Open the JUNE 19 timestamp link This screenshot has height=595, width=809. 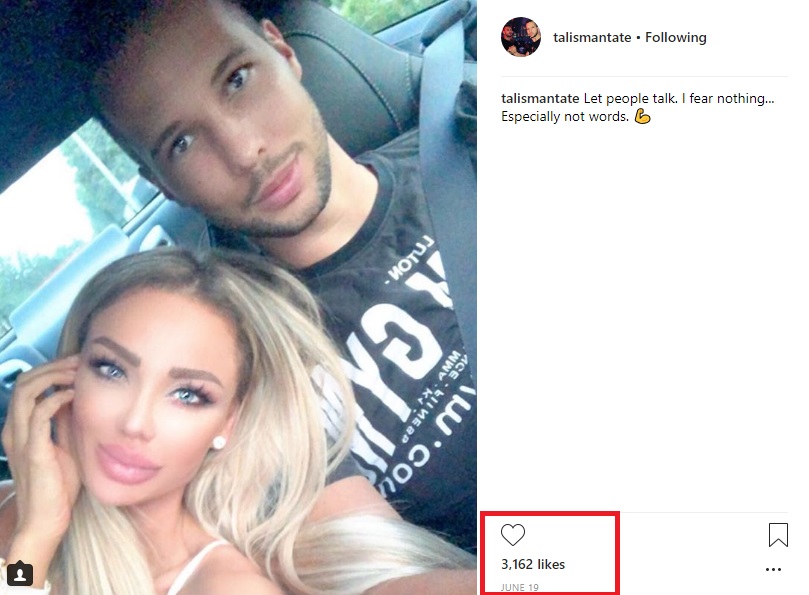pos(520,587)
